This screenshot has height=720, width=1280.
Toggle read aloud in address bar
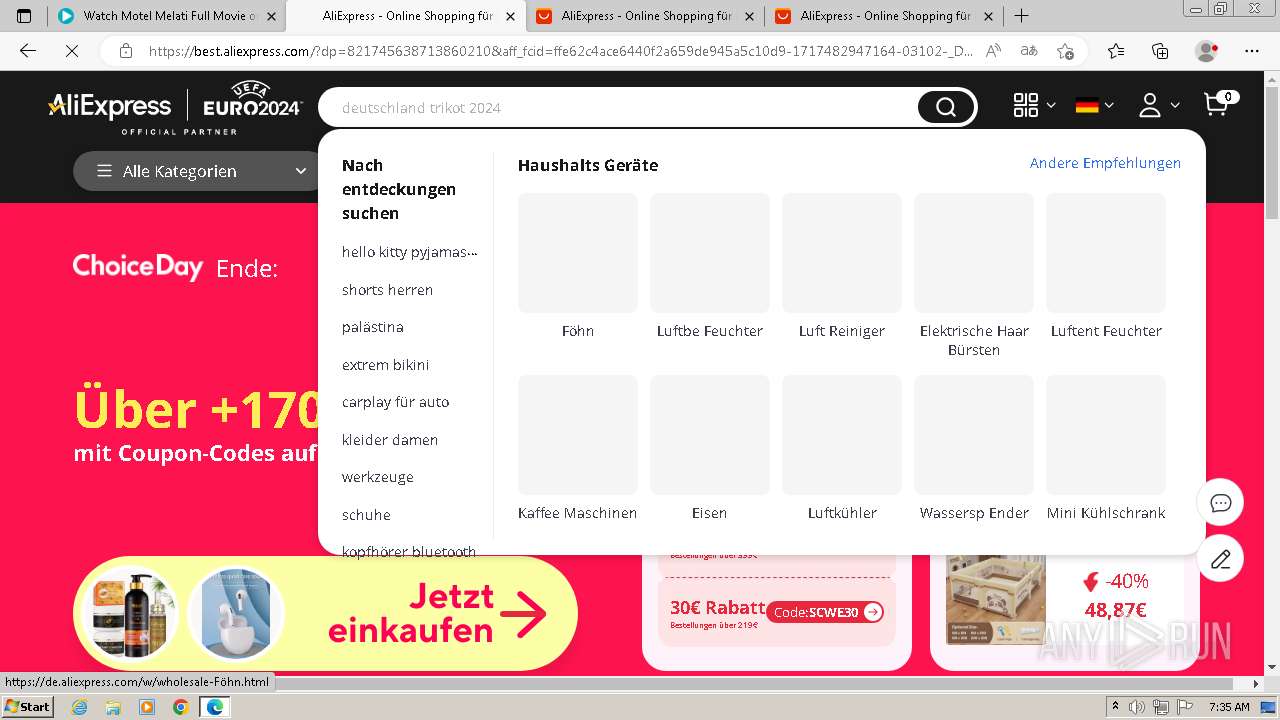click(993, 51)
